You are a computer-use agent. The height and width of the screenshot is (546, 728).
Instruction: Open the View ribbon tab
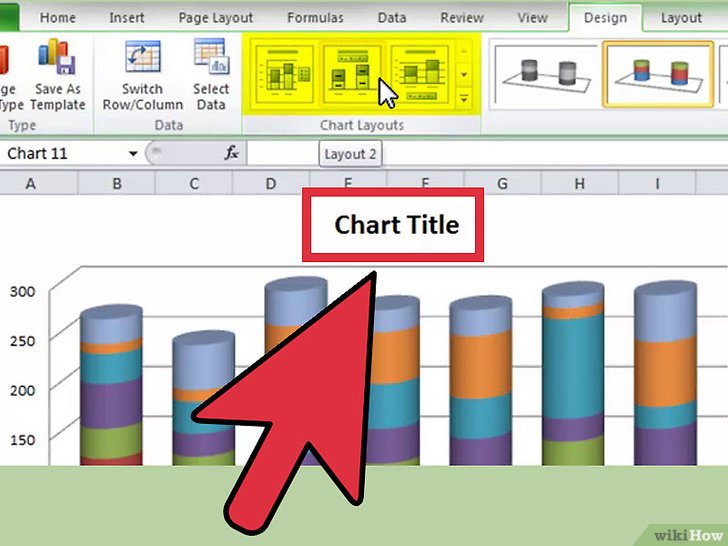533,18
